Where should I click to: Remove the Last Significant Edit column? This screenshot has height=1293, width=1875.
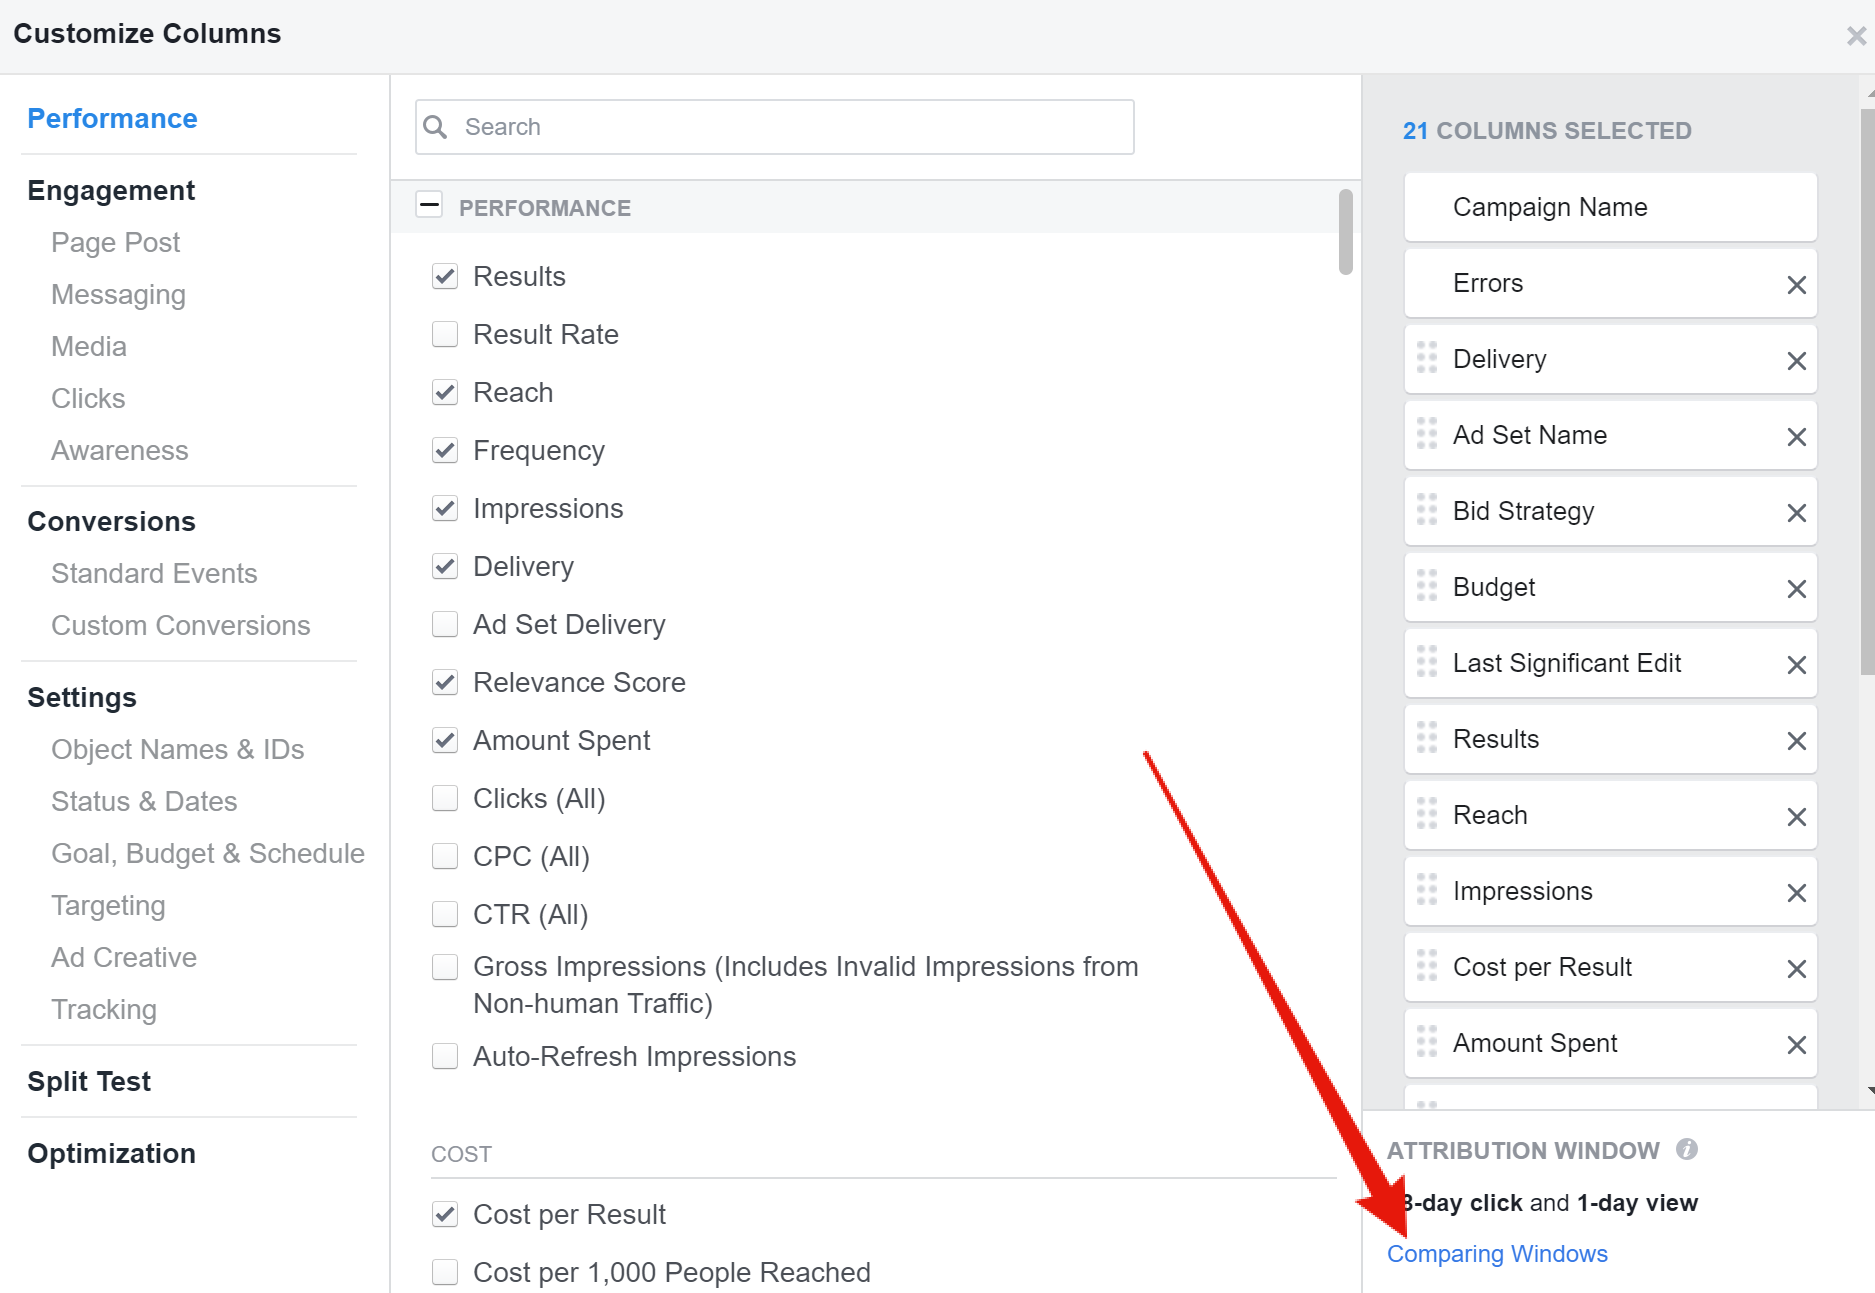(1796, 665)
